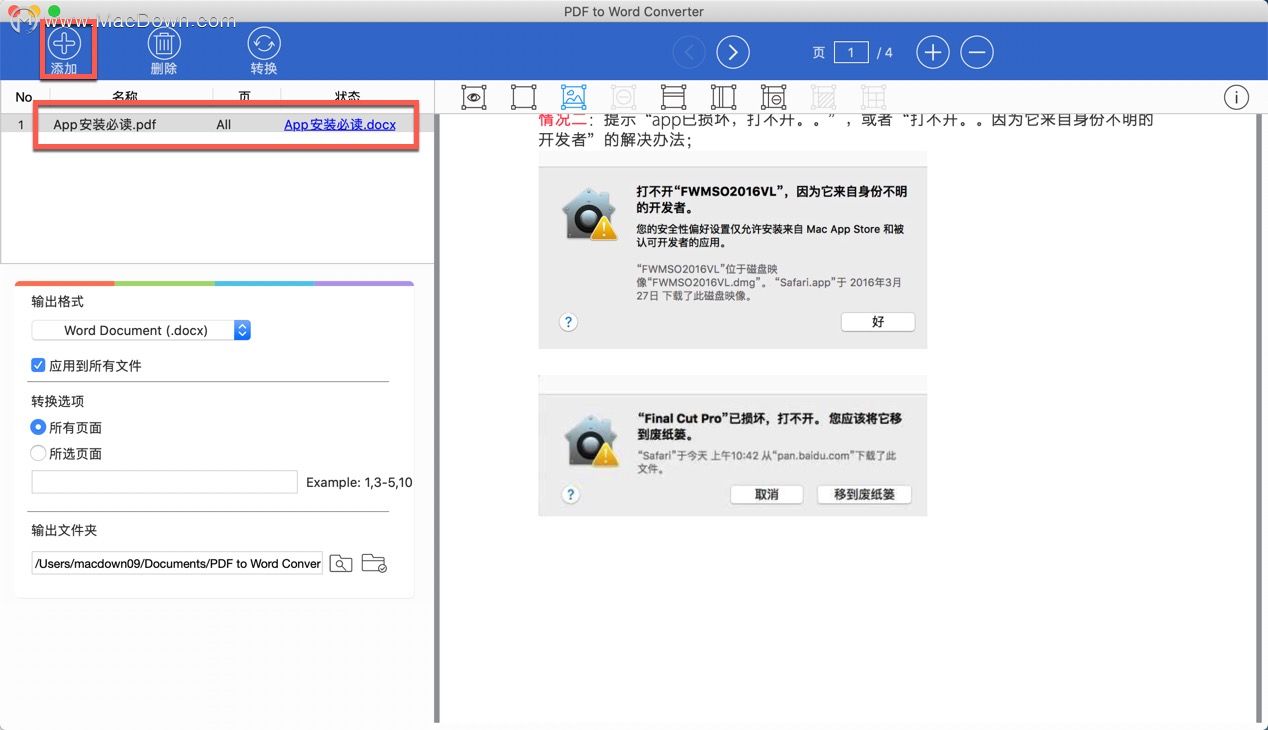Click the 转换选项 label
This screenshot has height=730, width=1268.
click(58, 401)
